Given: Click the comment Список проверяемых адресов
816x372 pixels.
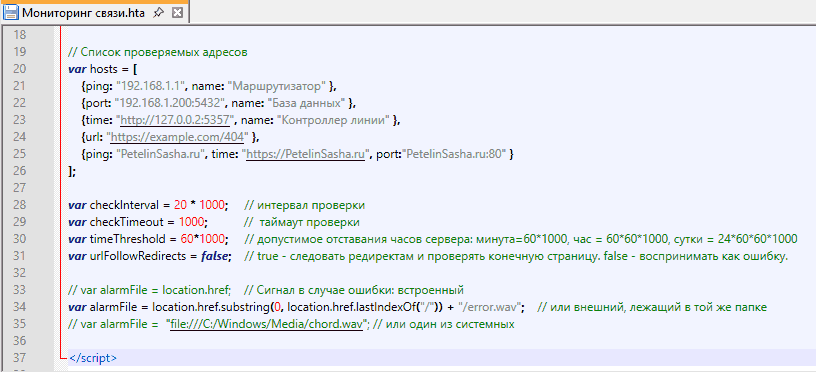Looking at the screenshot, I should point(158,52).
